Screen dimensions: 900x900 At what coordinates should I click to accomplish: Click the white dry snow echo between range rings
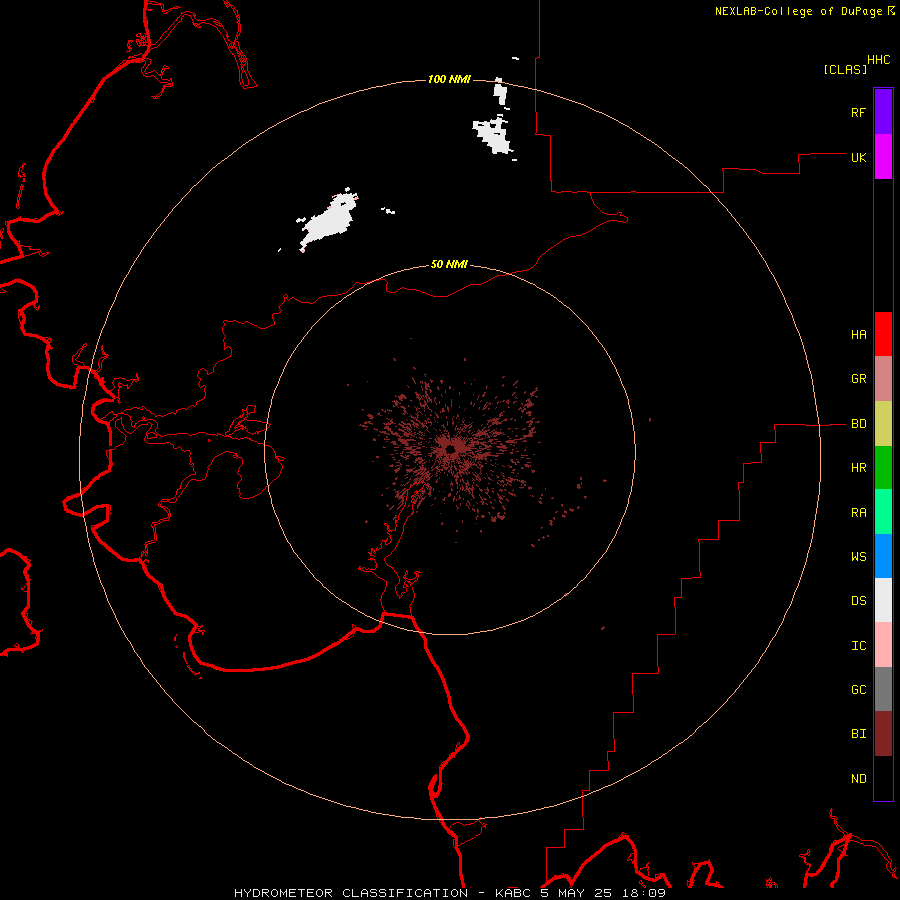click(328, 219)
